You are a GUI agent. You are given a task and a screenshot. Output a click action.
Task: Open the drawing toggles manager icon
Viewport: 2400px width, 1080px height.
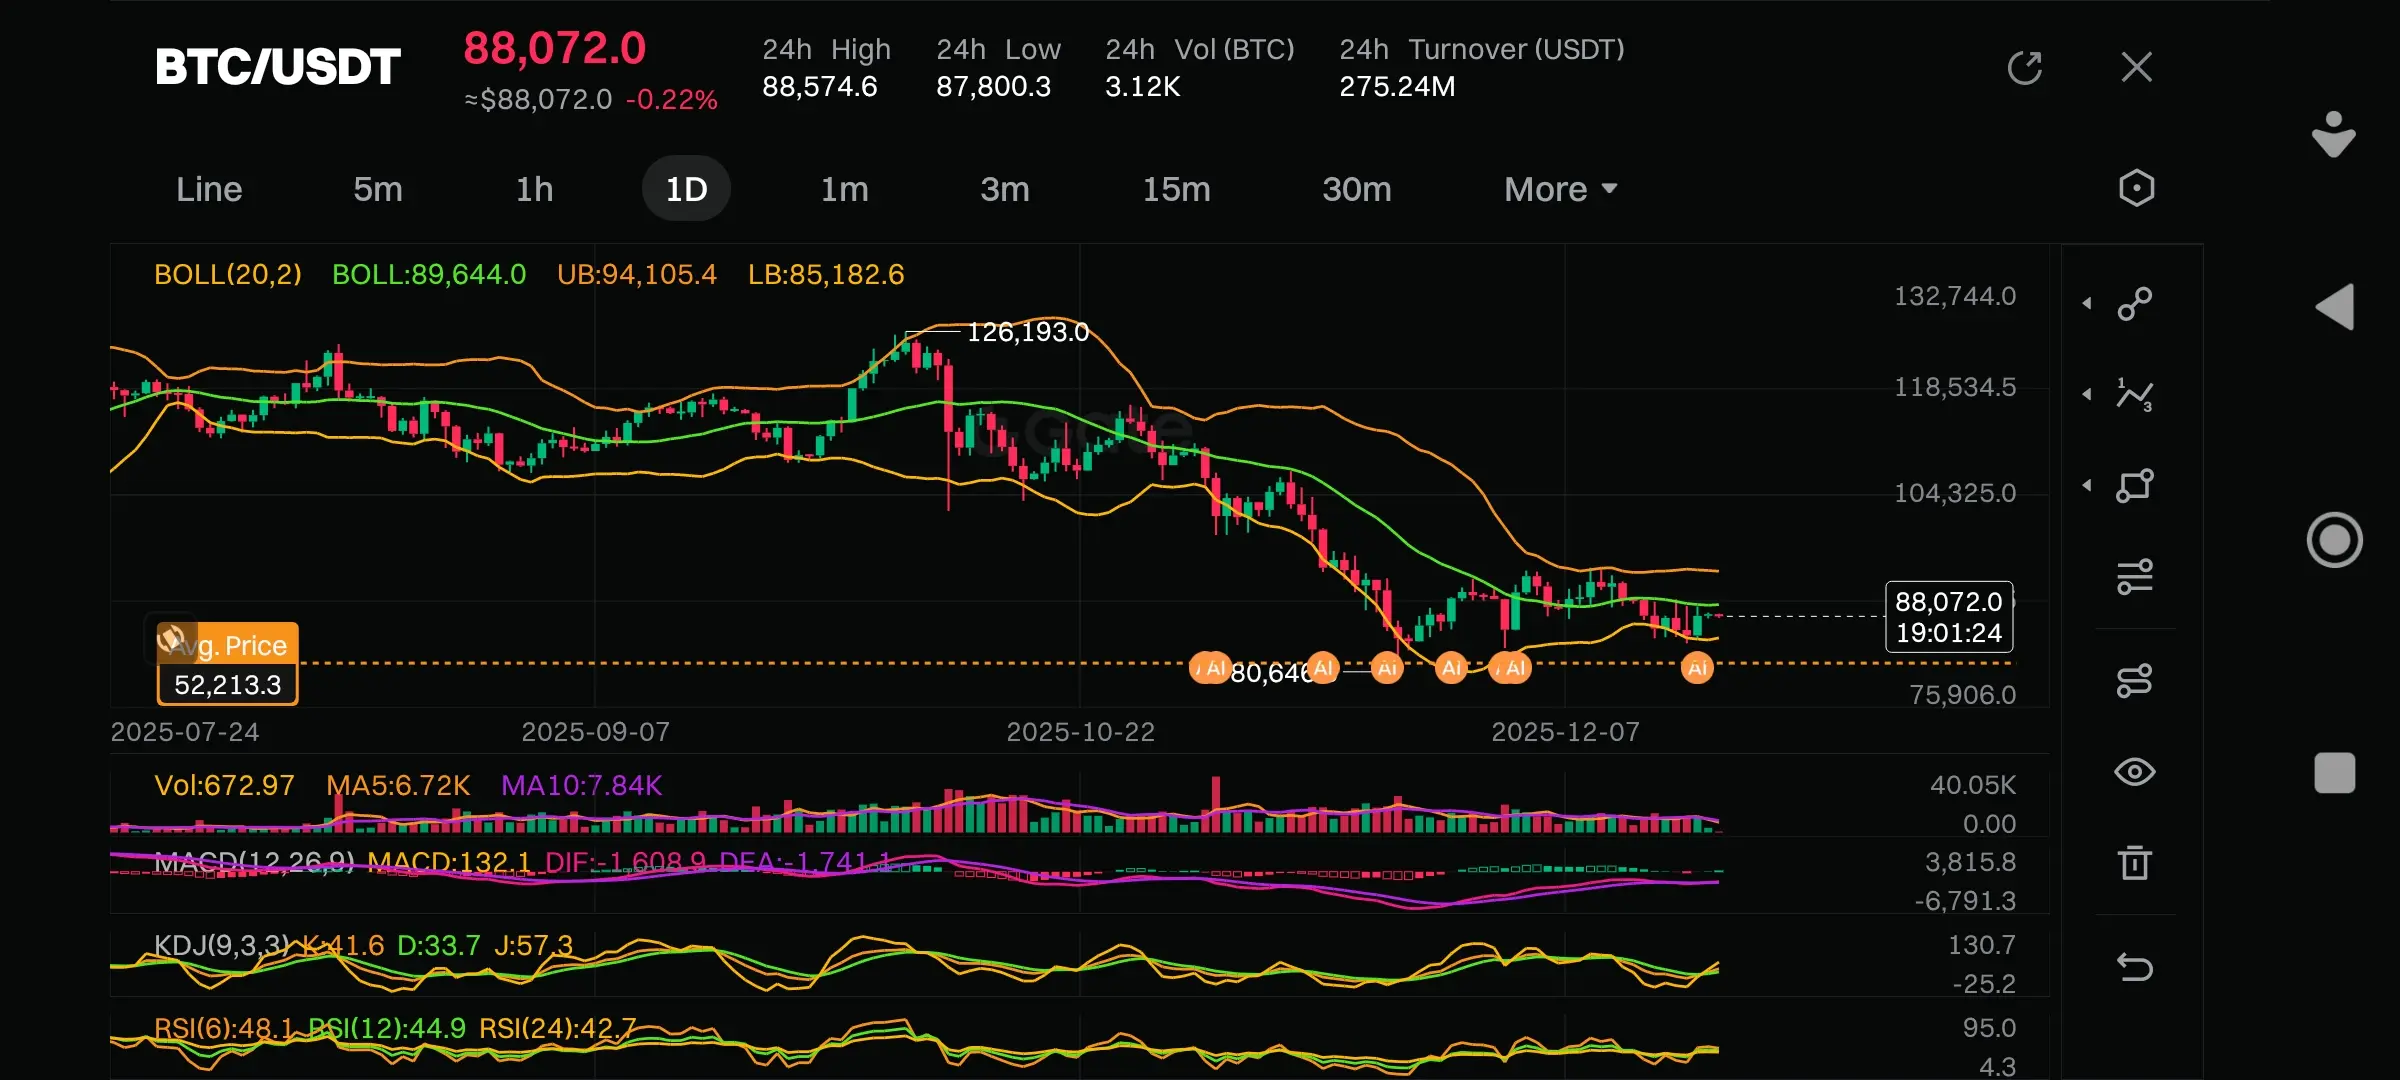tap(2134, 681)
